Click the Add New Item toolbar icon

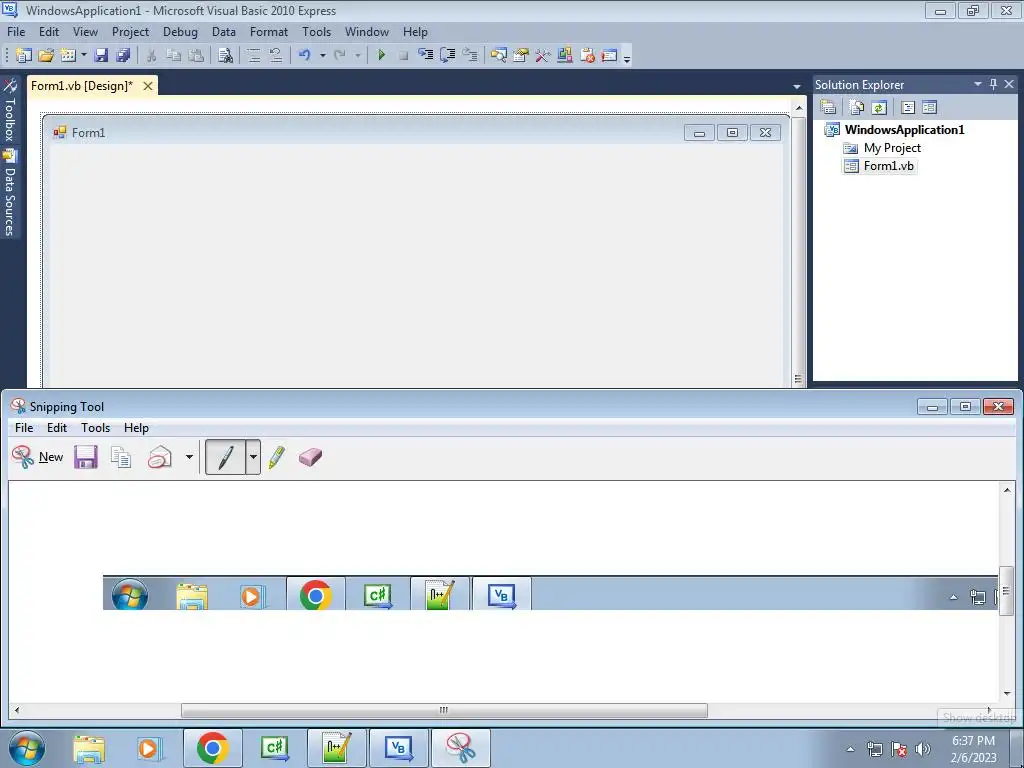click(68, 56)
